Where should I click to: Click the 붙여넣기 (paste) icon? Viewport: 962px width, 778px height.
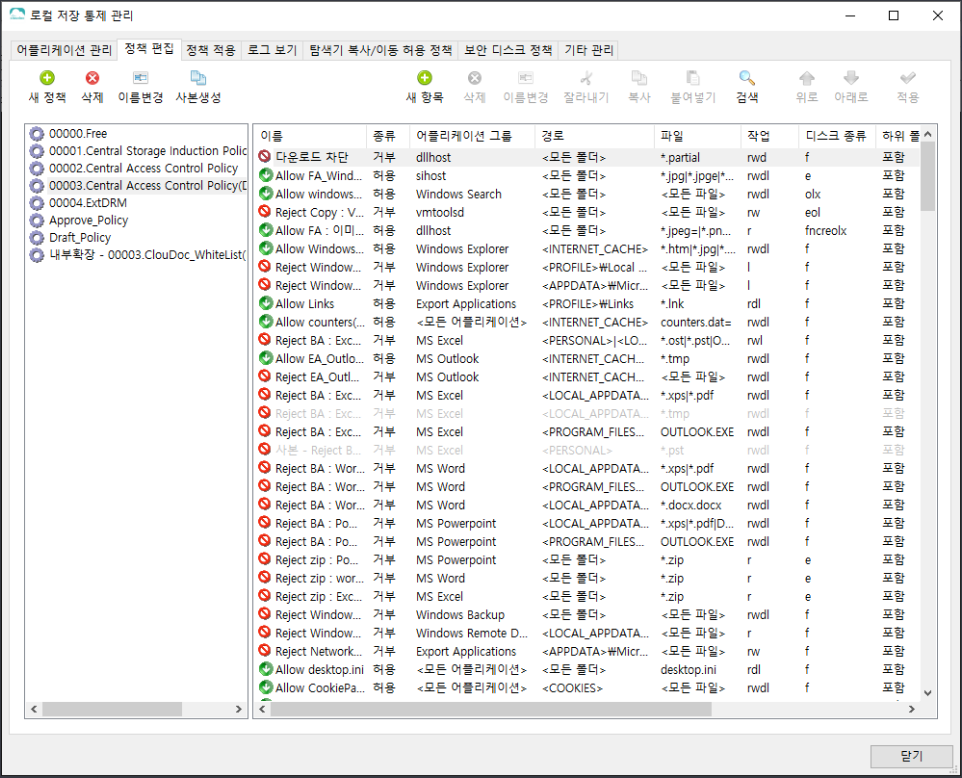(693, 78)
